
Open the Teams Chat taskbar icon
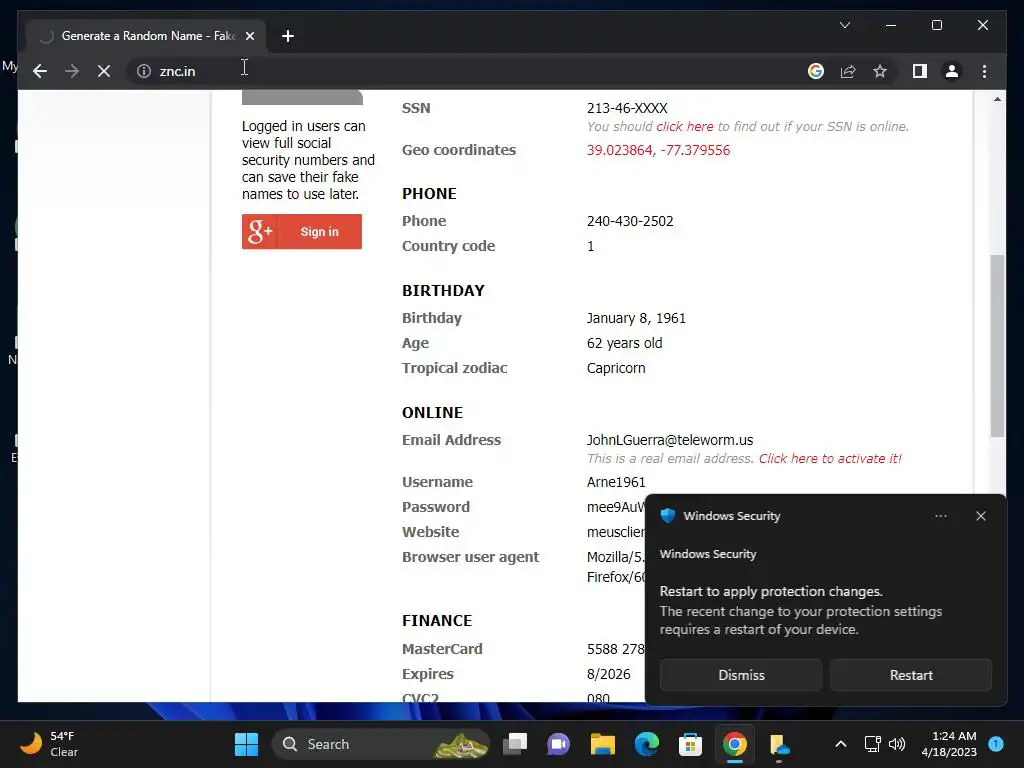[x=558, y=744]
